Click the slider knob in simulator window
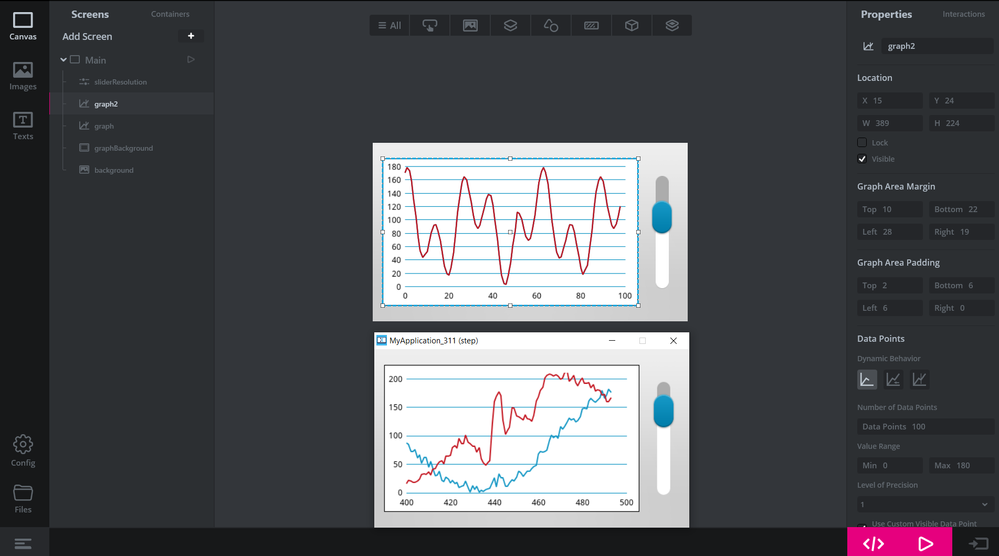Screen dimensions: 999x556 [x=663, y=411]
